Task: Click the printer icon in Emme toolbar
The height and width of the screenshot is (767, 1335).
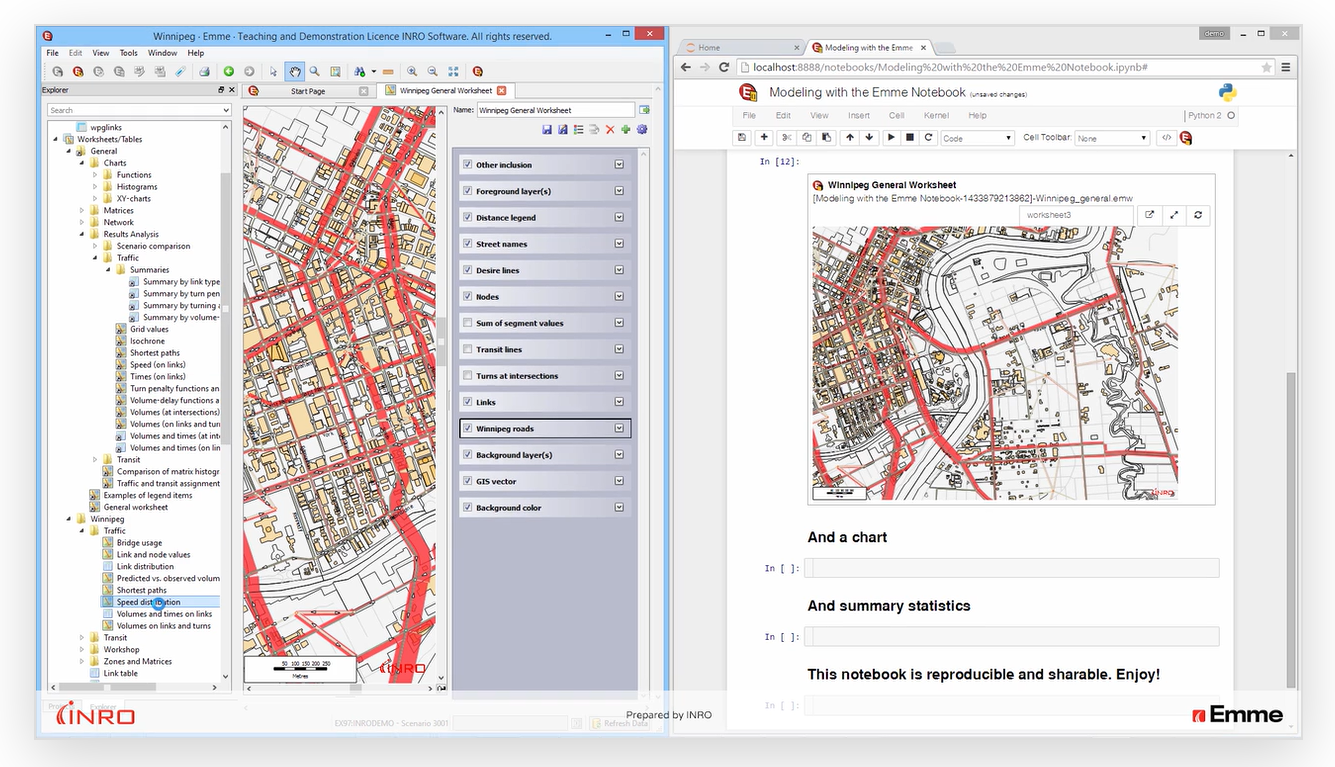Action: click(204, 71)
